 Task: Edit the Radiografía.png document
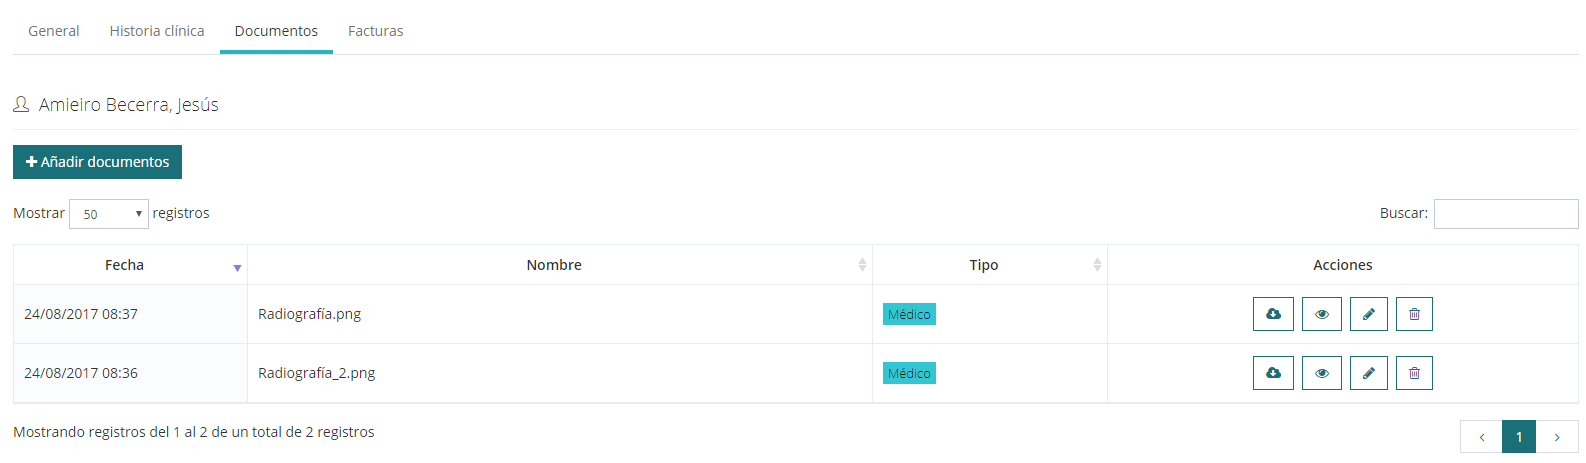(x=1368, y=314)
